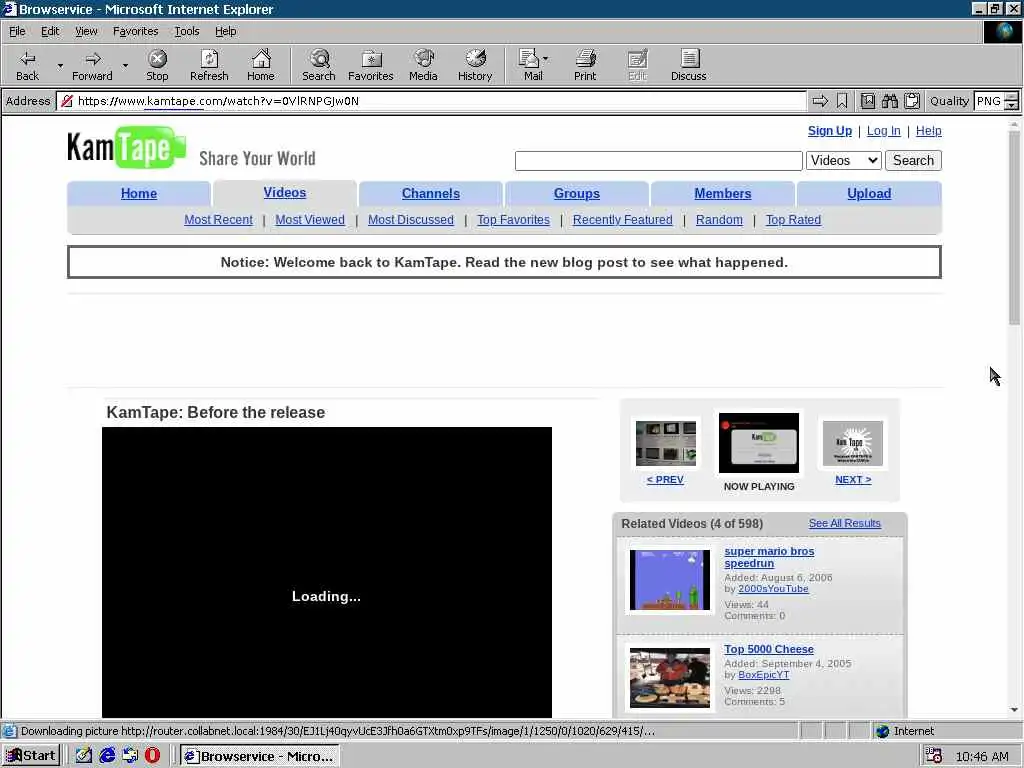Click the < PREV video link
Image resolution: width=1024 pixels, height=768 pixels.
[665, 479]
